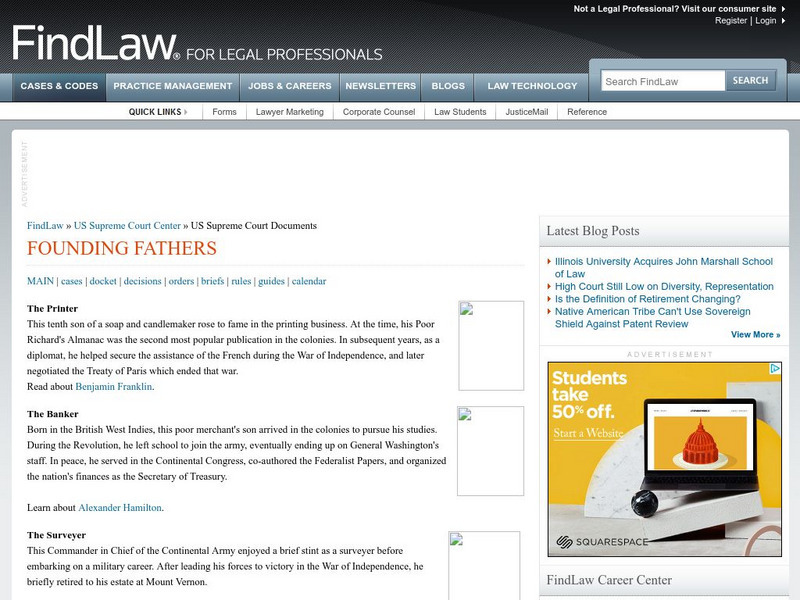The width and height of the screenshot is (800, 600).
Task: Click the broken image beside The Surveyer
Action: coord(484,565)
